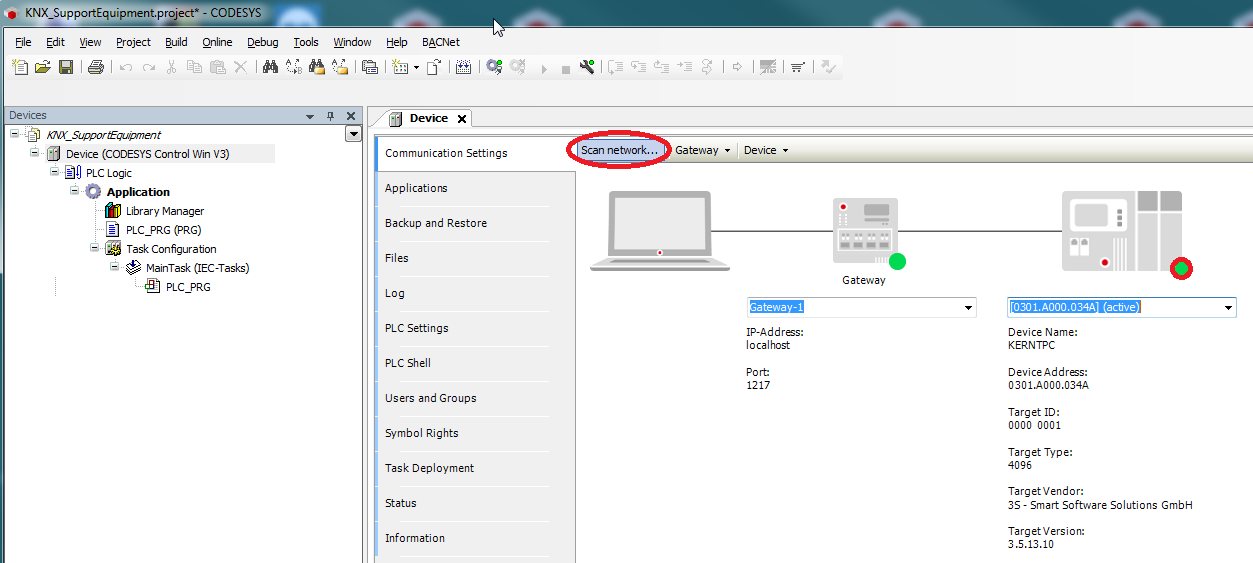This screenshot has width=1253, height=563.
Task: Click the Scan network button
Action: [x=619, y=150]
